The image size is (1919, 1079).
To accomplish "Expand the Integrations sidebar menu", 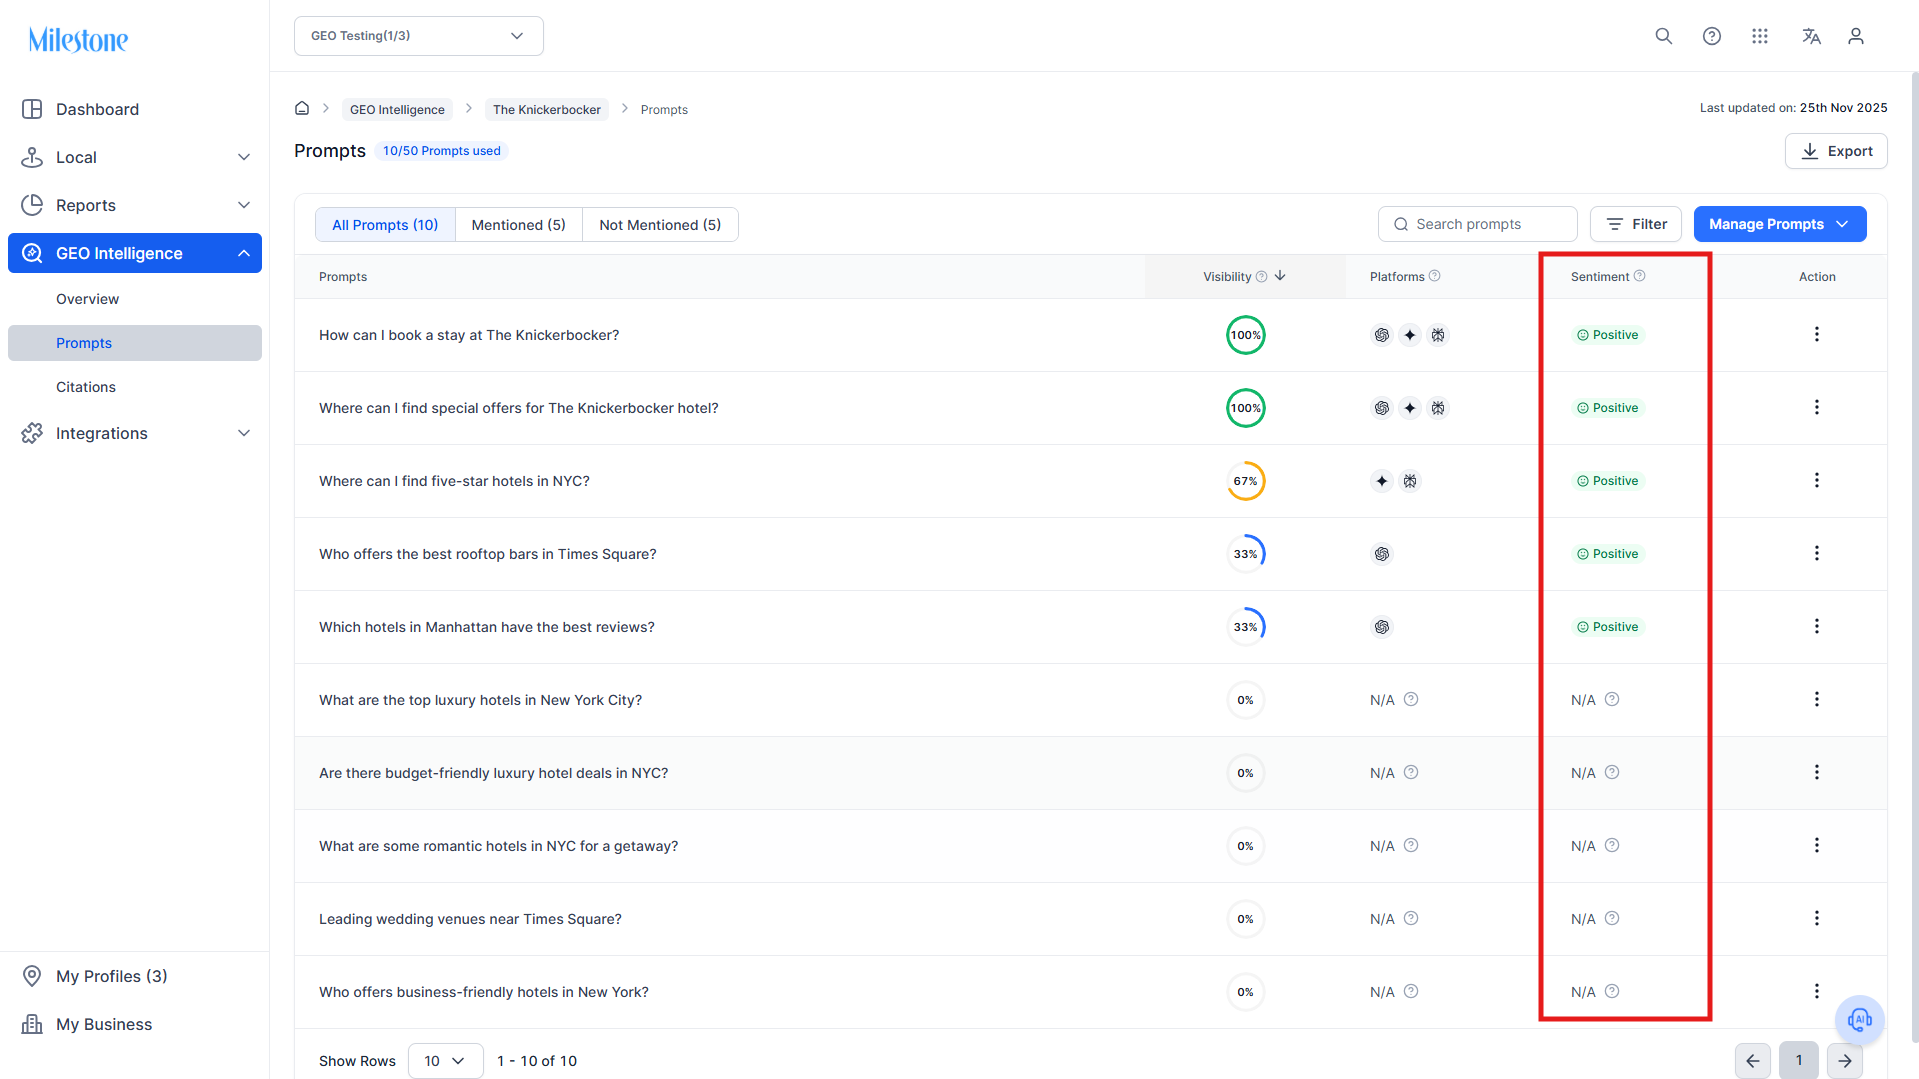I will click(135, 433).
